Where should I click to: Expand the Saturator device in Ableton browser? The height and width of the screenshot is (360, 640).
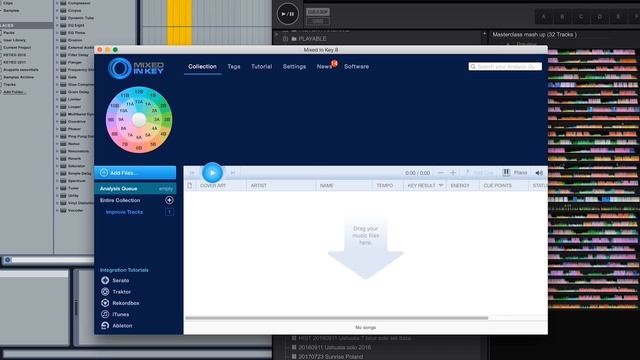(x=57, y=166)
